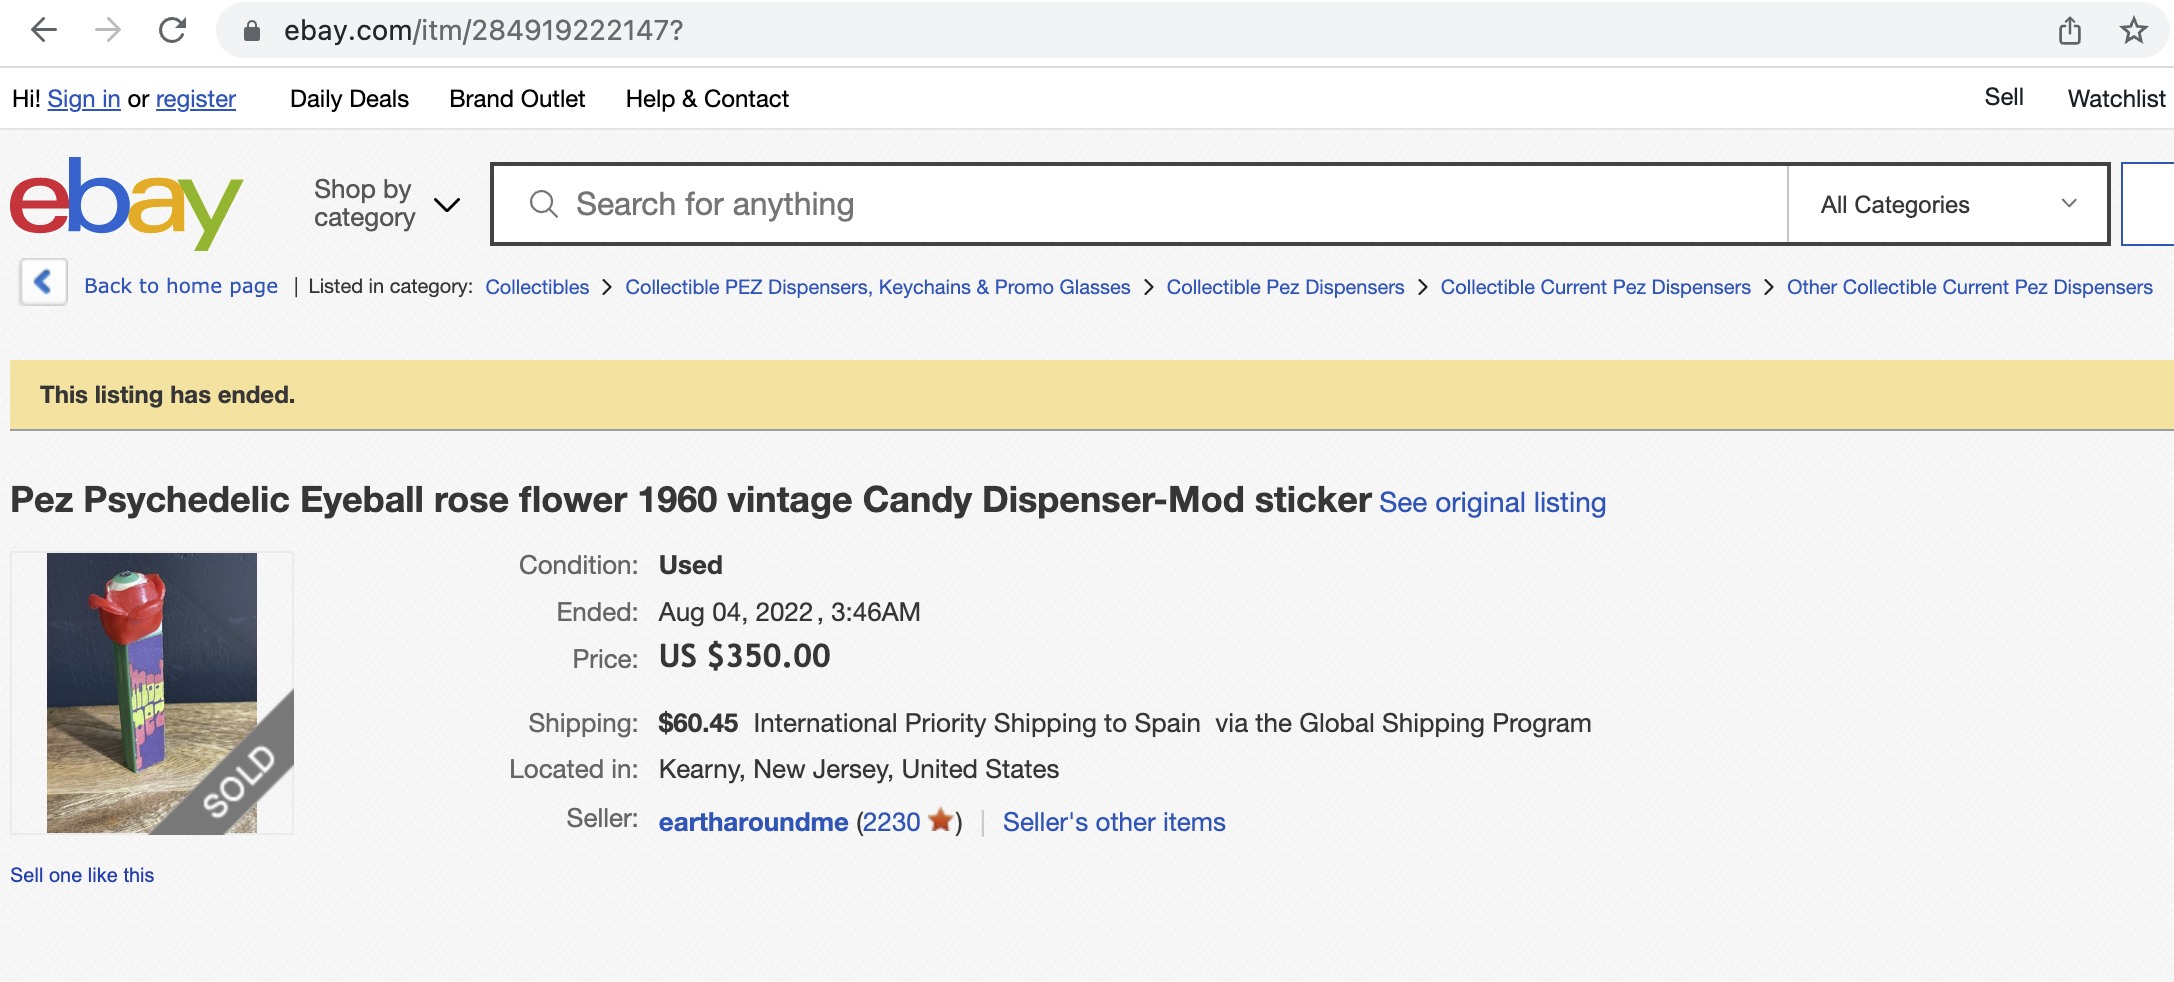Click the eBay logo

(x=126, y=203)
